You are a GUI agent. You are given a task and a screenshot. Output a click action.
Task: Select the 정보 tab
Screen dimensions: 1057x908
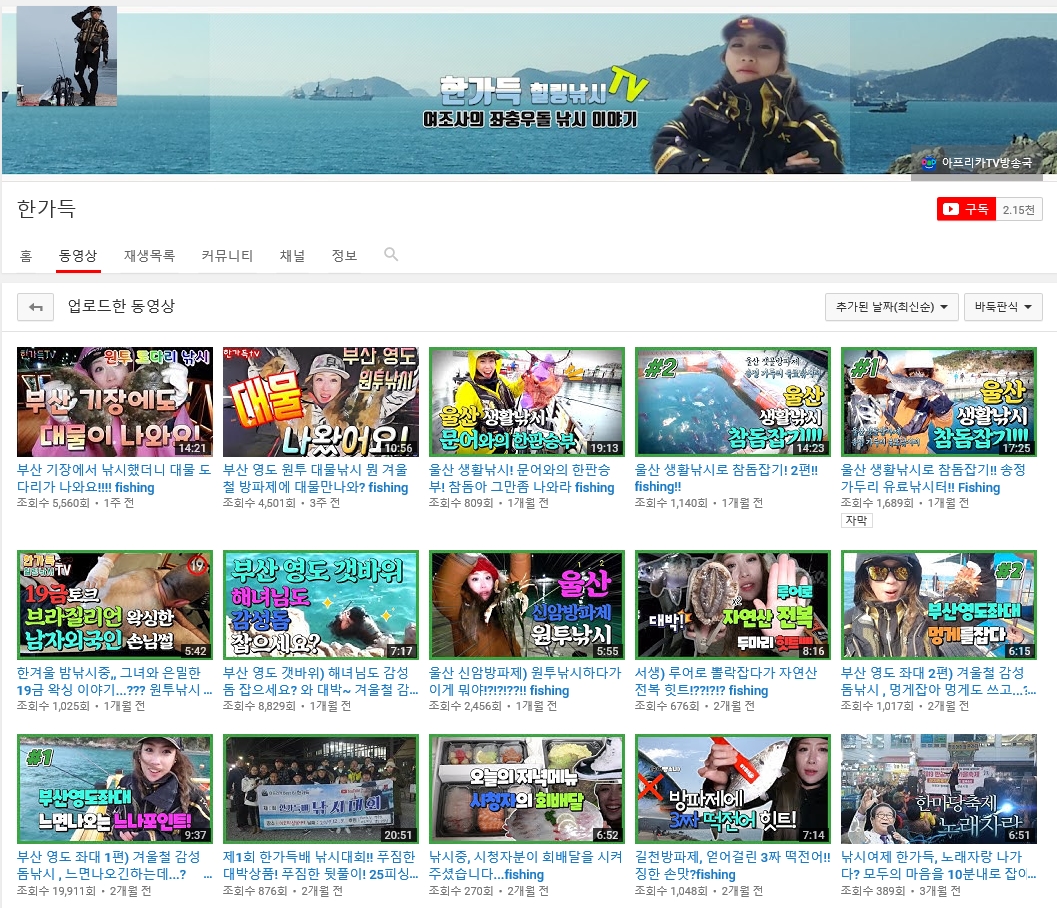point(344,256)
